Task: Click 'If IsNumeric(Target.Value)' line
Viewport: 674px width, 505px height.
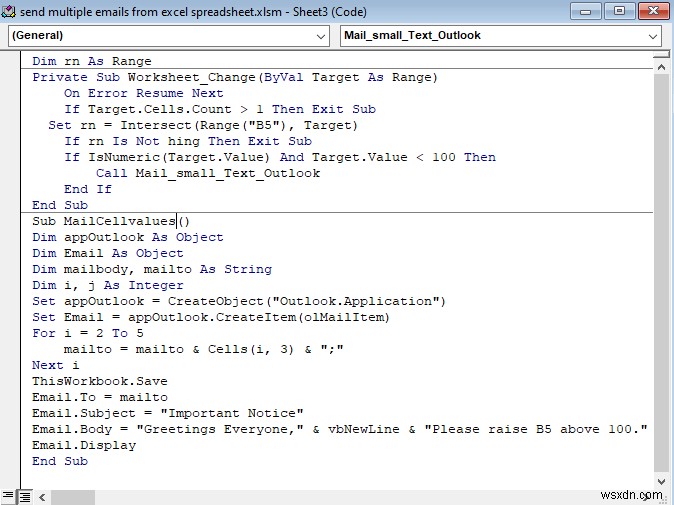Action: [x=280, y=157]
